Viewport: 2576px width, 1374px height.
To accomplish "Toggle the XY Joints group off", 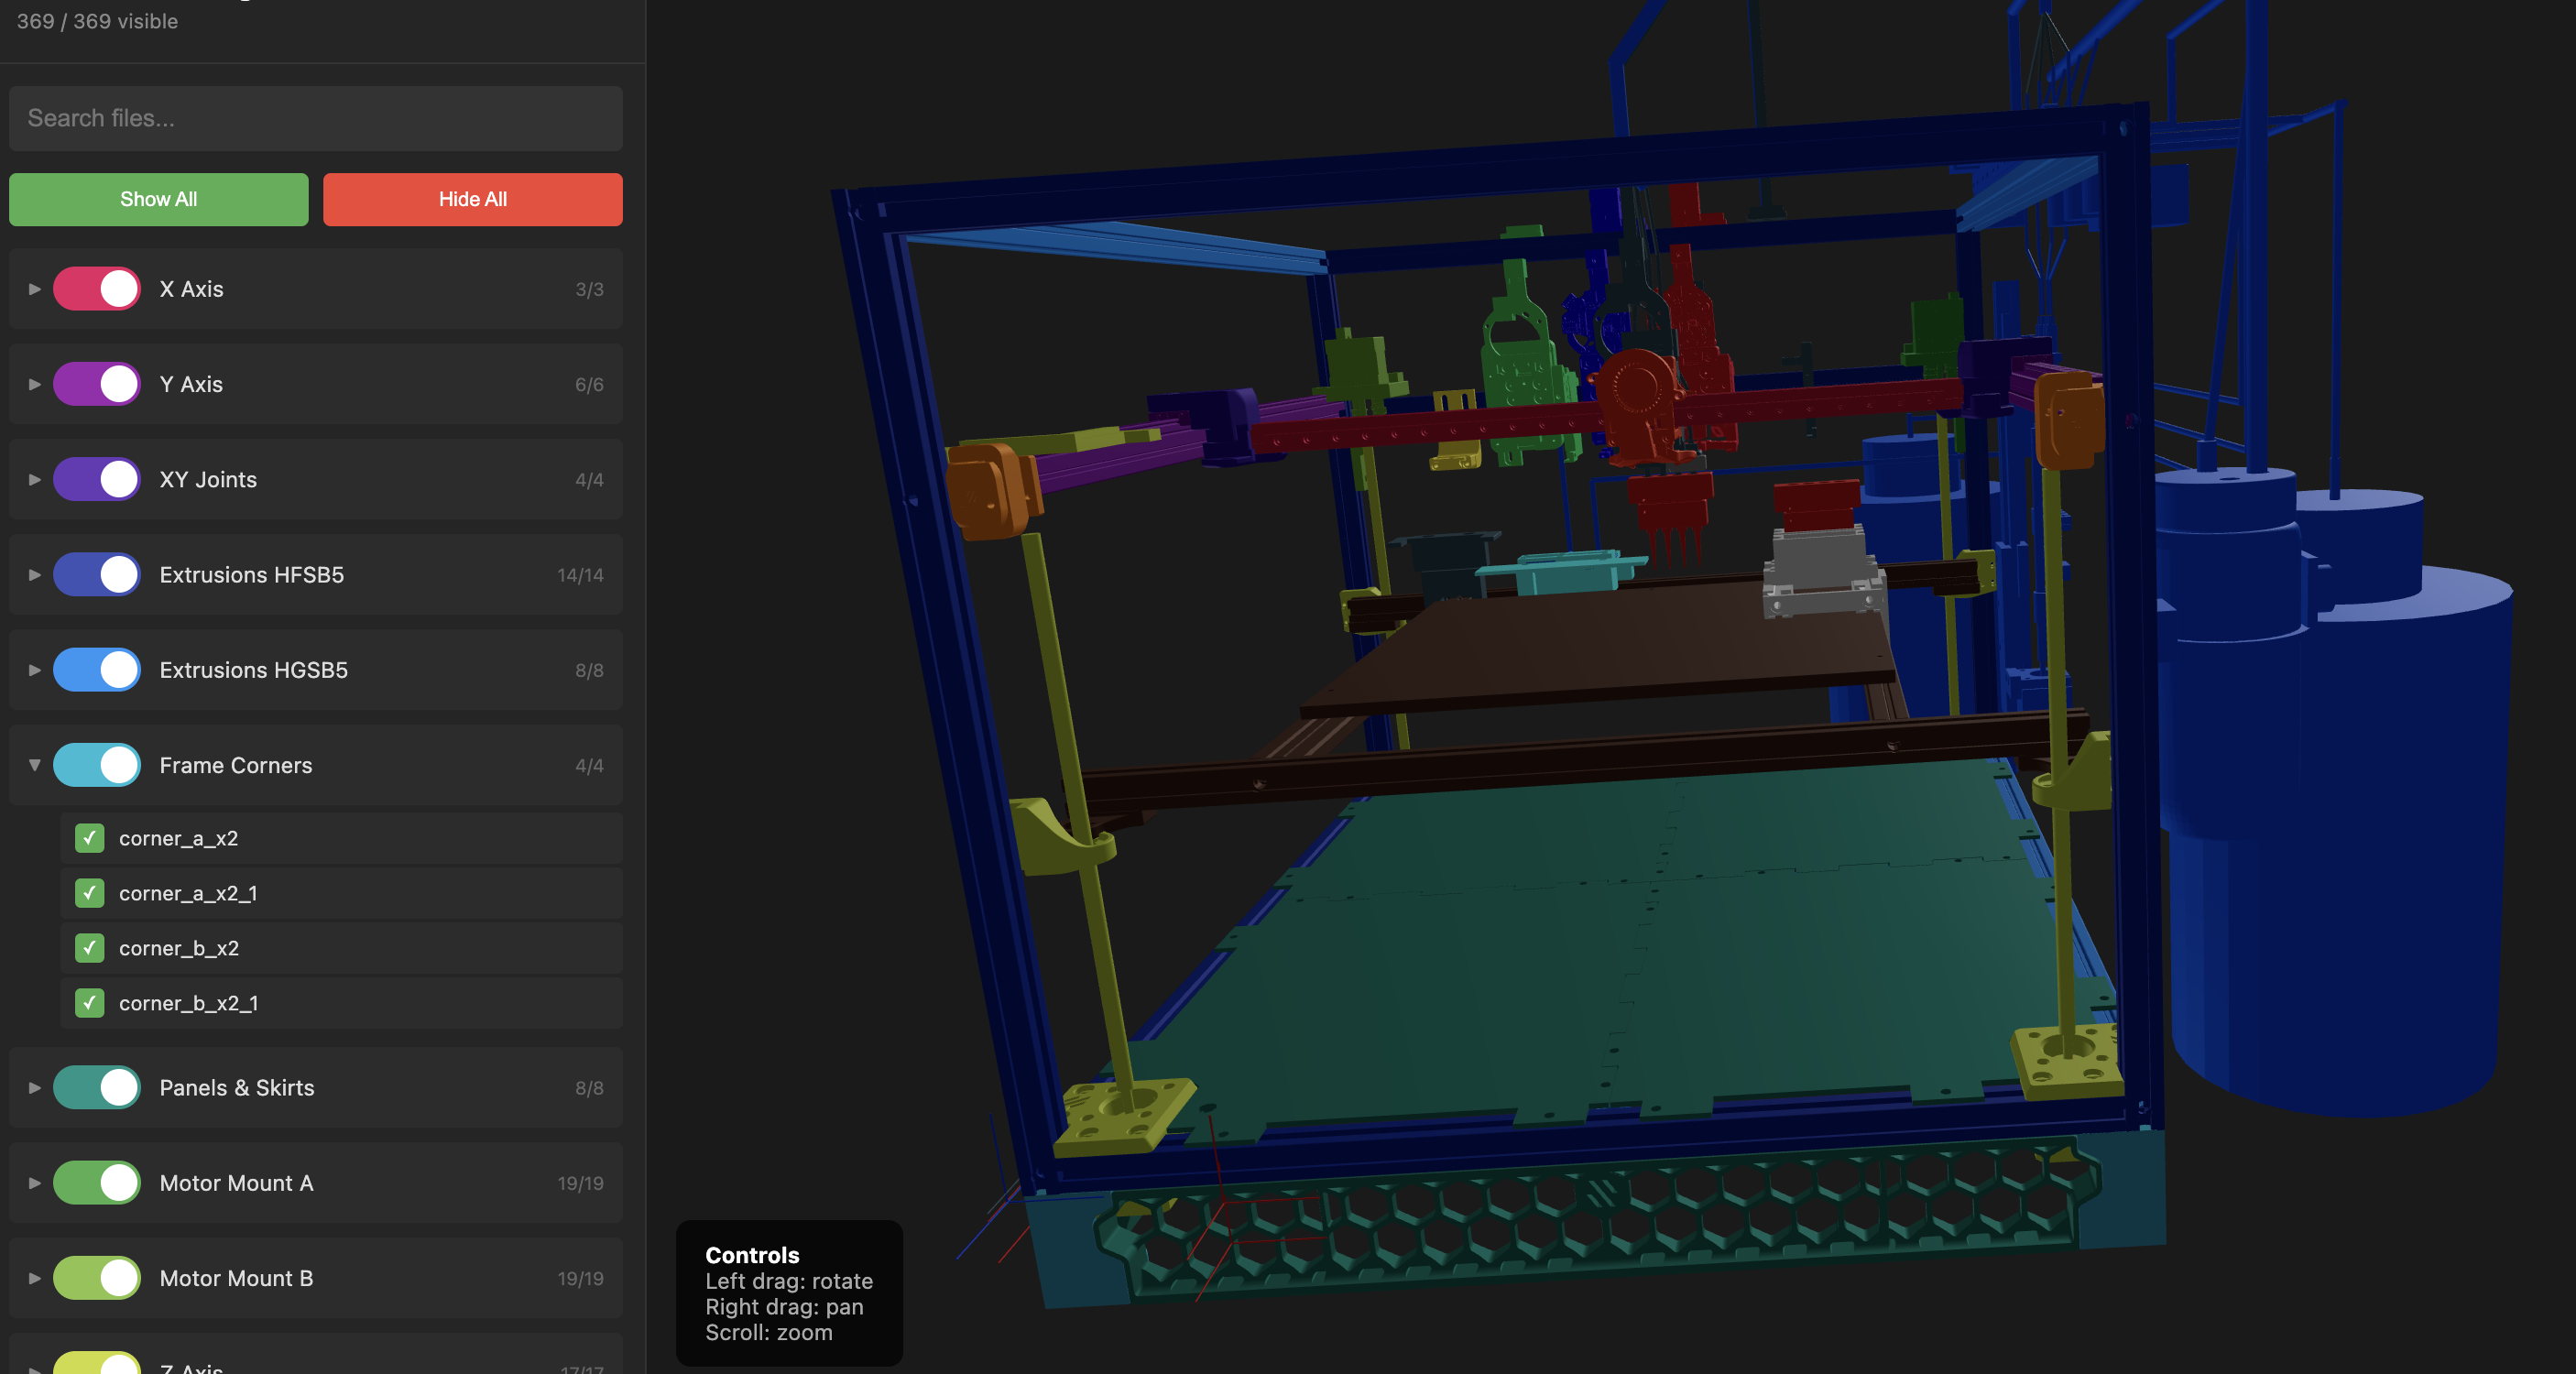I will 97,479.
